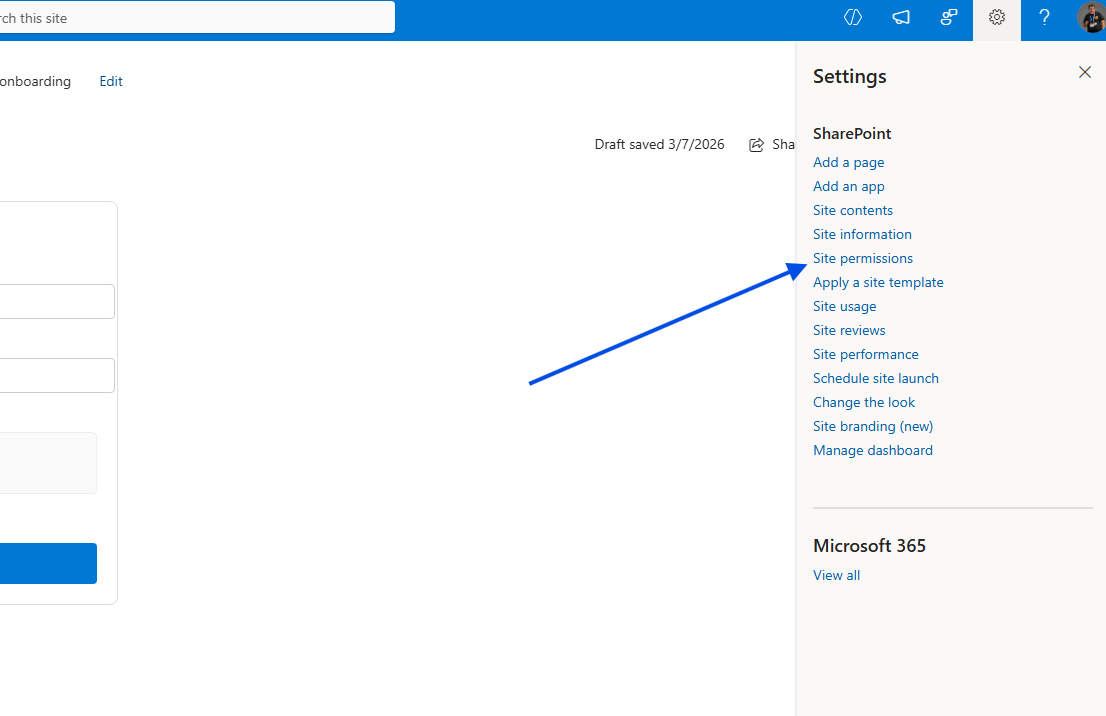The height and width of the screenshot is (716, 1106).
Task: Click the Settings gear icon
Action: tap(996, 17)
